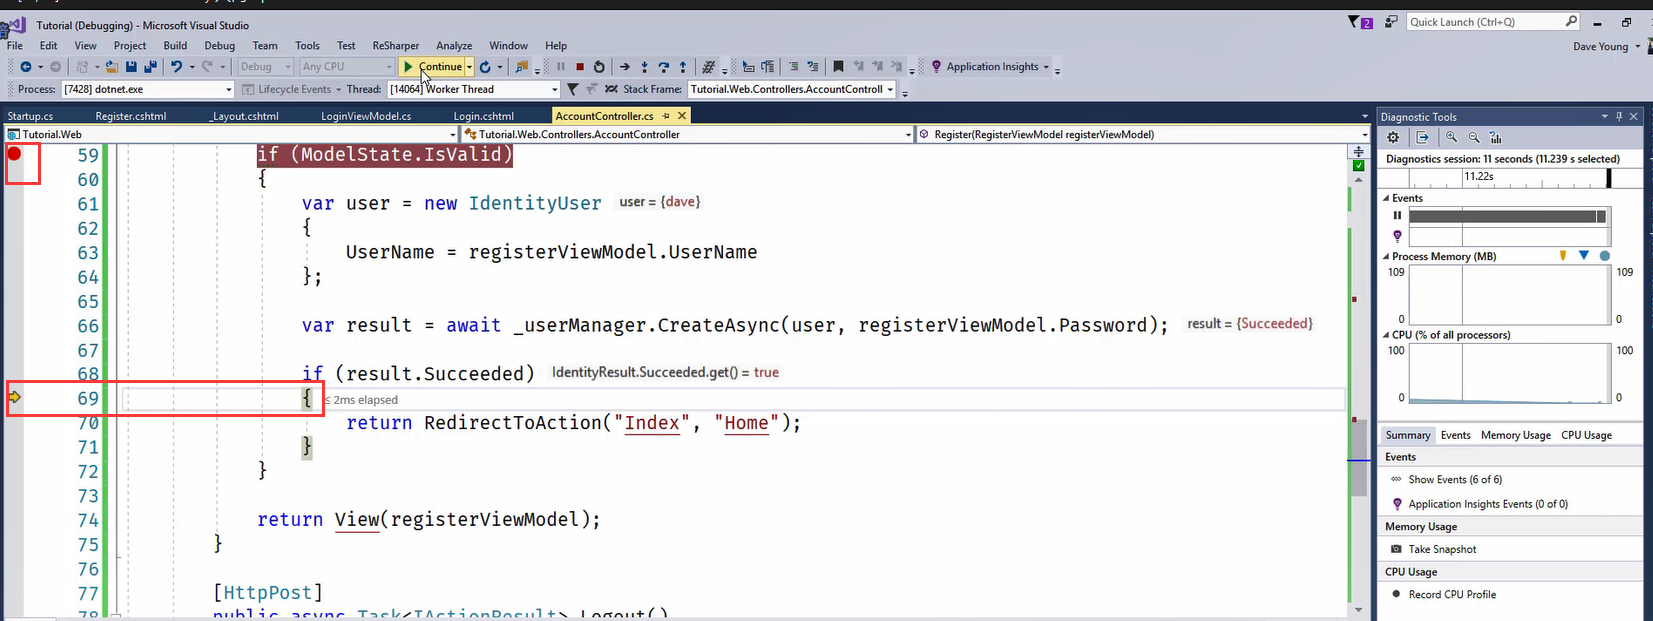Click the Browser Link refresh icon
Viewport: 1653px width, 621px height.
click(x=485, y=67)
